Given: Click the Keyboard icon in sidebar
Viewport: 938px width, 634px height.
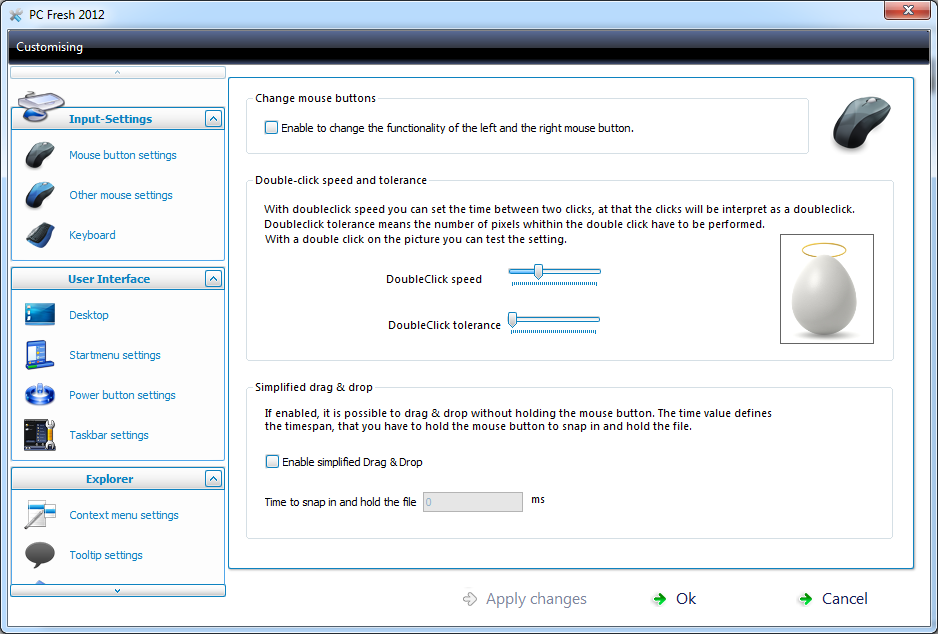Looking at the screenshot, I should click(40, 235).
